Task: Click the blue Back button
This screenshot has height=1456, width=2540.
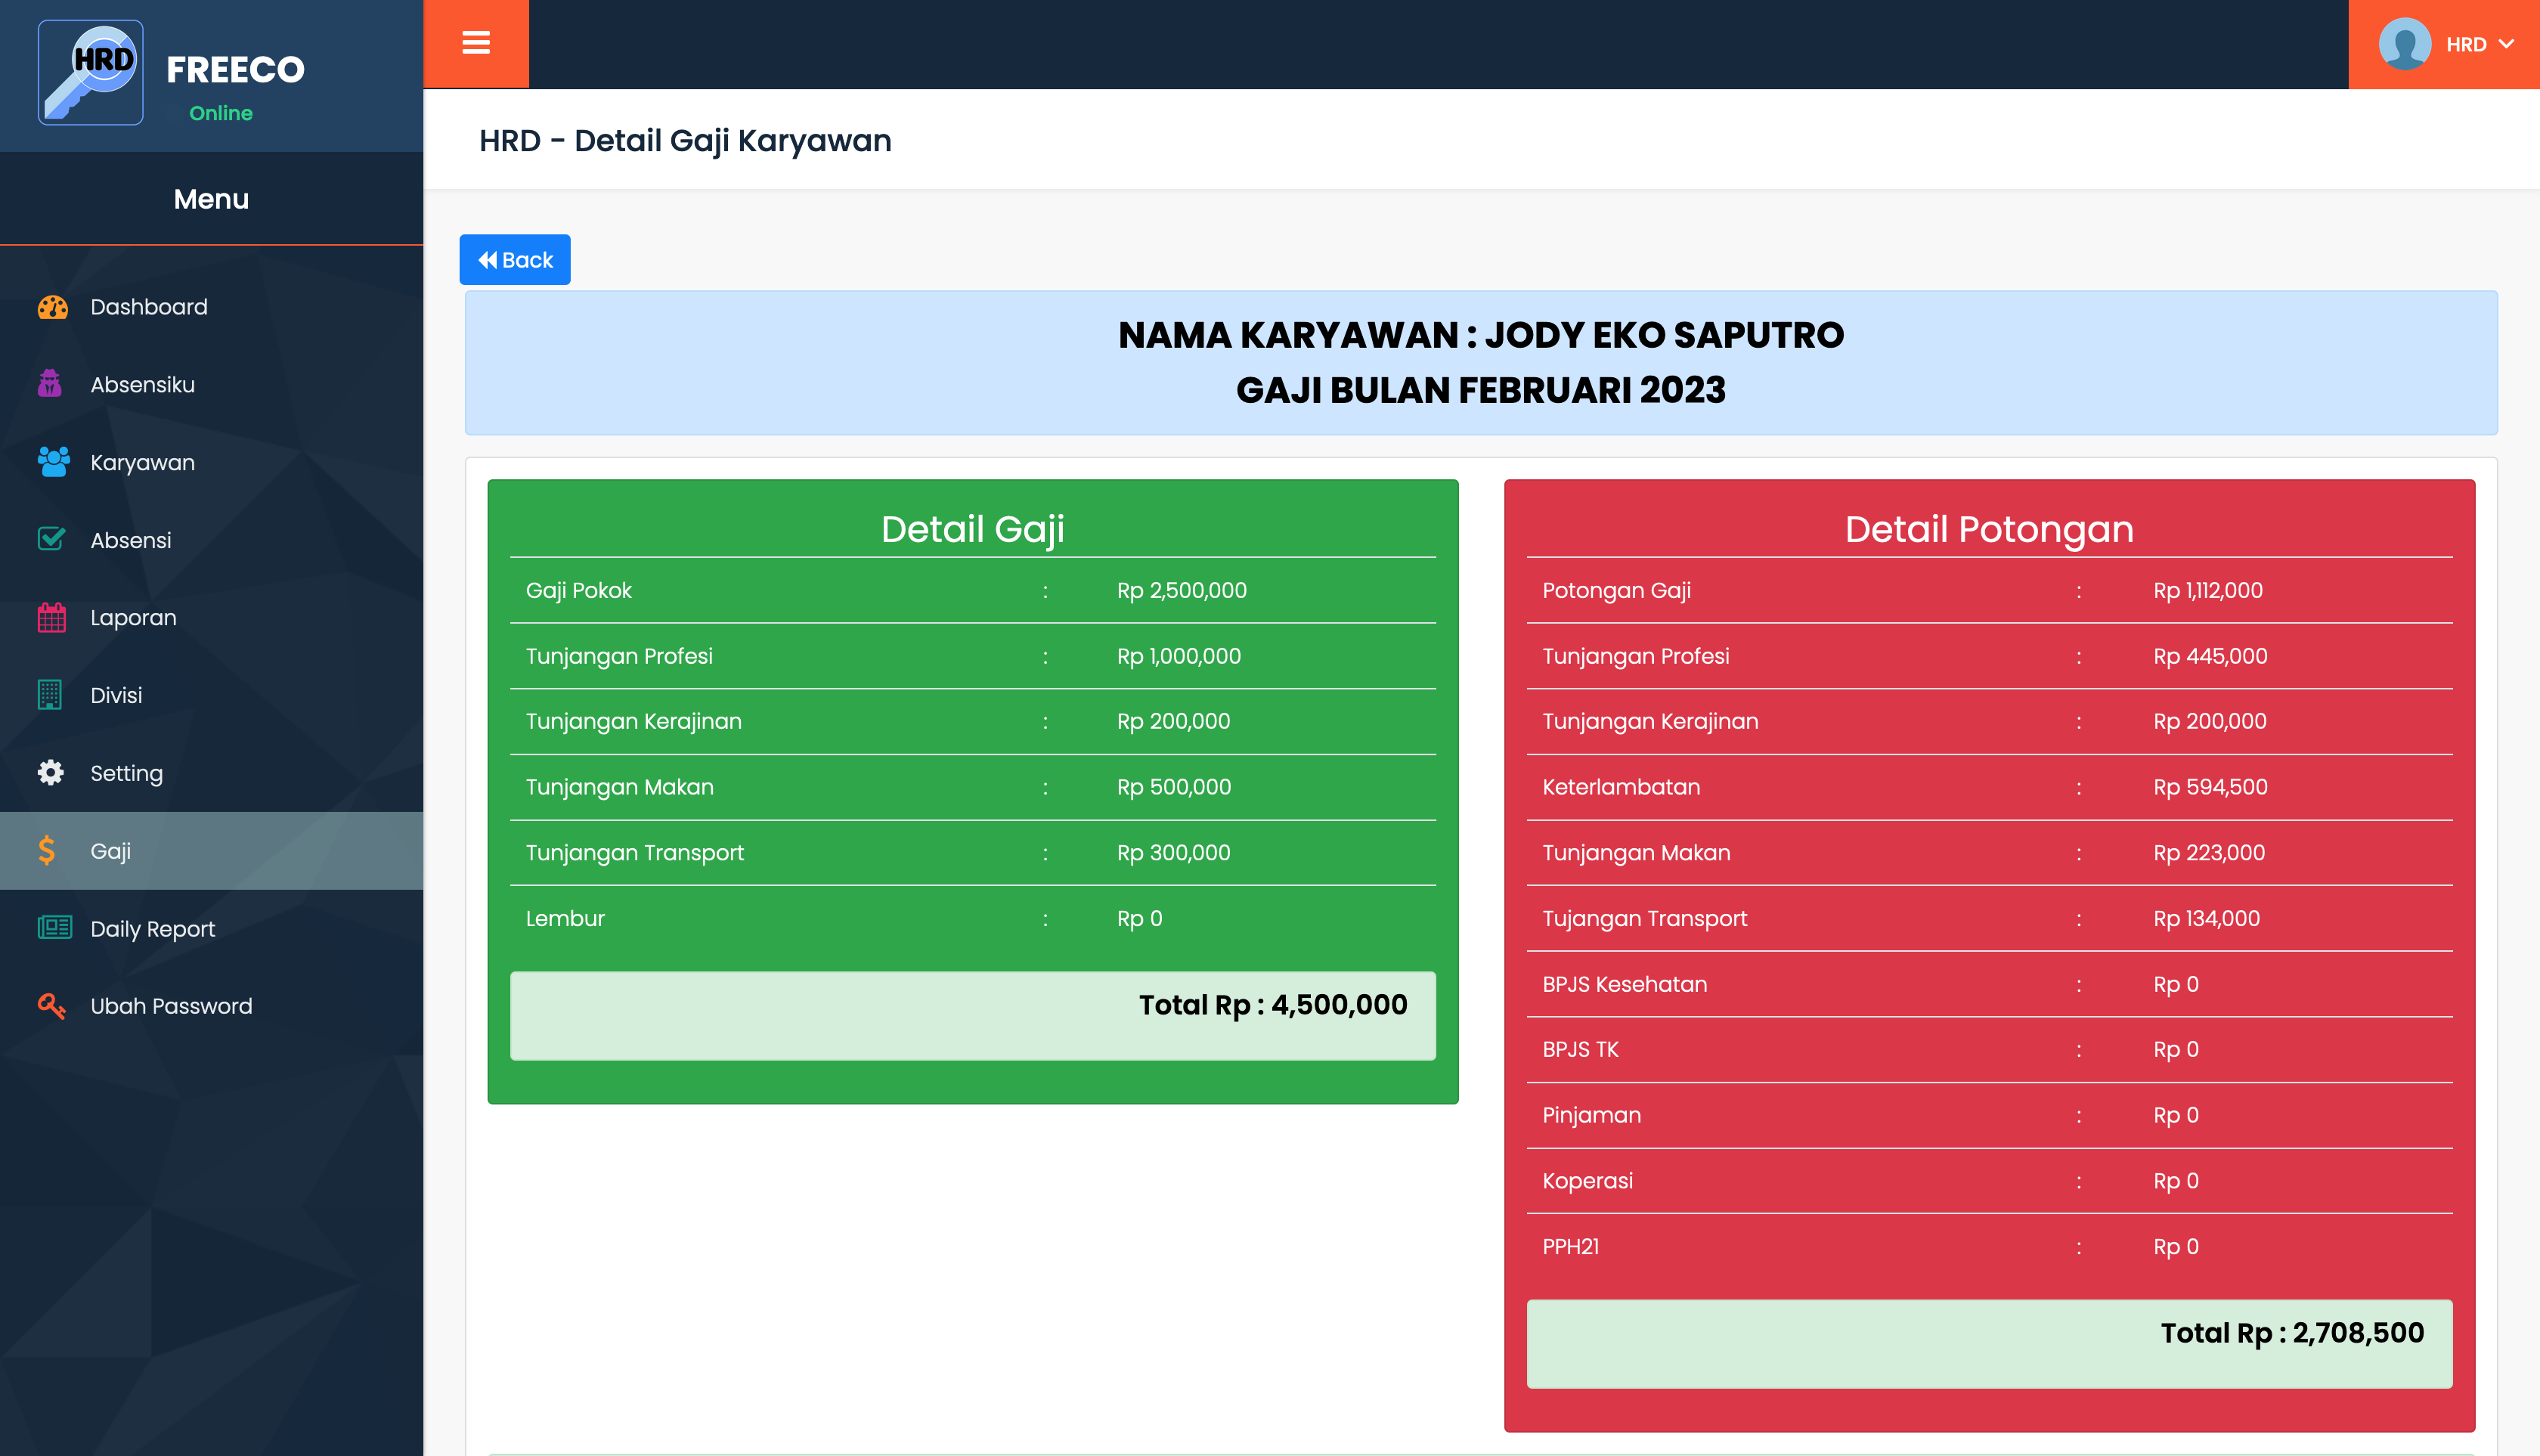Action: [x=515, y=260]
